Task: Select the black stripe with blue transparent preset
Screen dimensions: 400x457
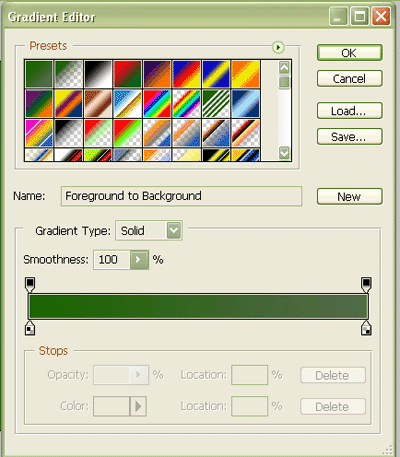Action: [216, 133]
